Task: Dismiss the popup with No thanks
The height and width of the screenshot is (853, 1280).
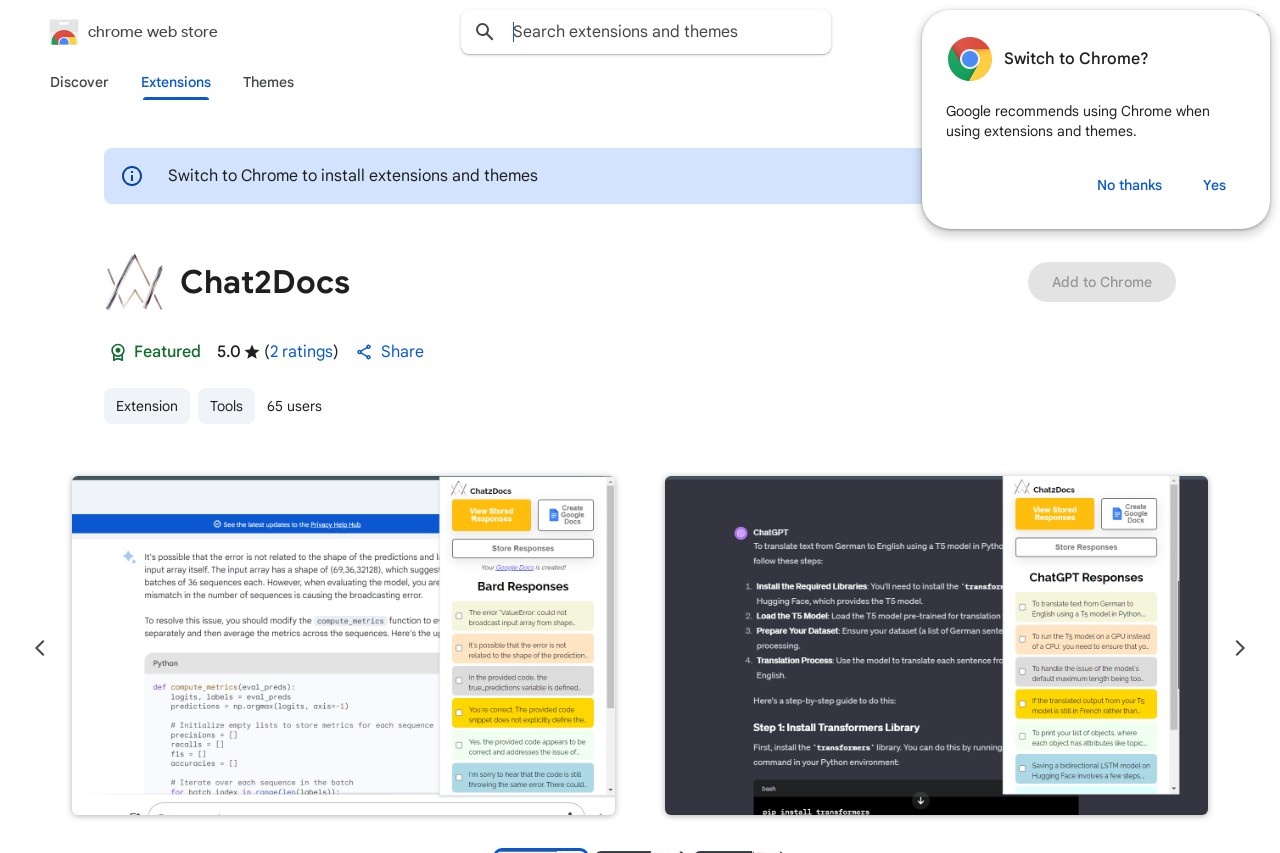Action: [1129, 185]
